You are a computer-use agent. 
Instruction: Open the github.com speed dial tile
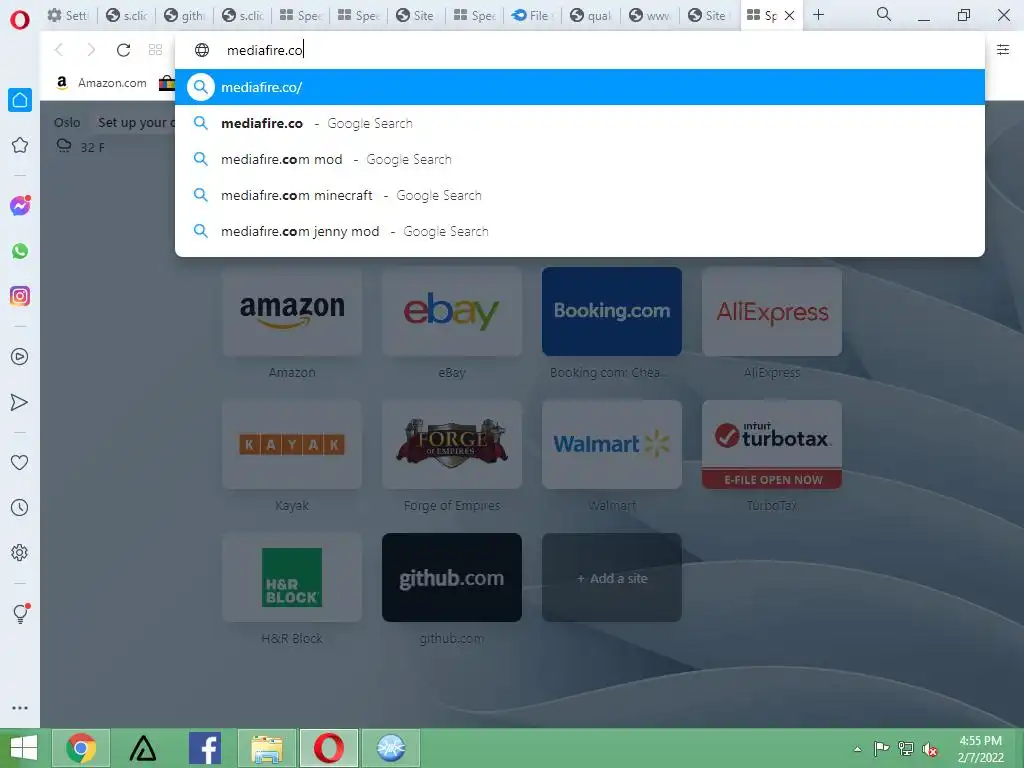click(452, 578)
